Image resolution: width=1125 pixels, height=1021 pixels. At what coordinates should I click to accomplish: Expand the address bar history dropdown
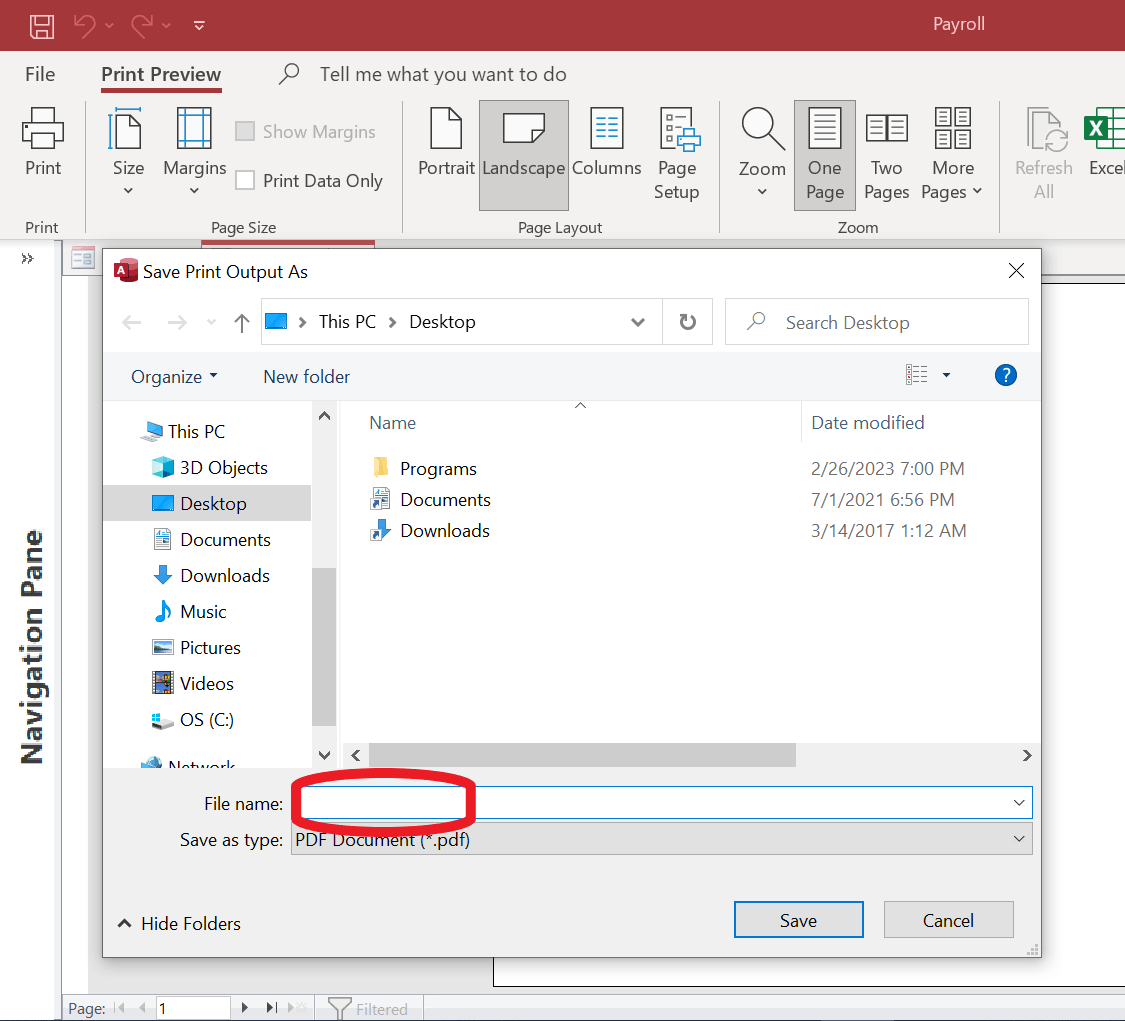637,322
